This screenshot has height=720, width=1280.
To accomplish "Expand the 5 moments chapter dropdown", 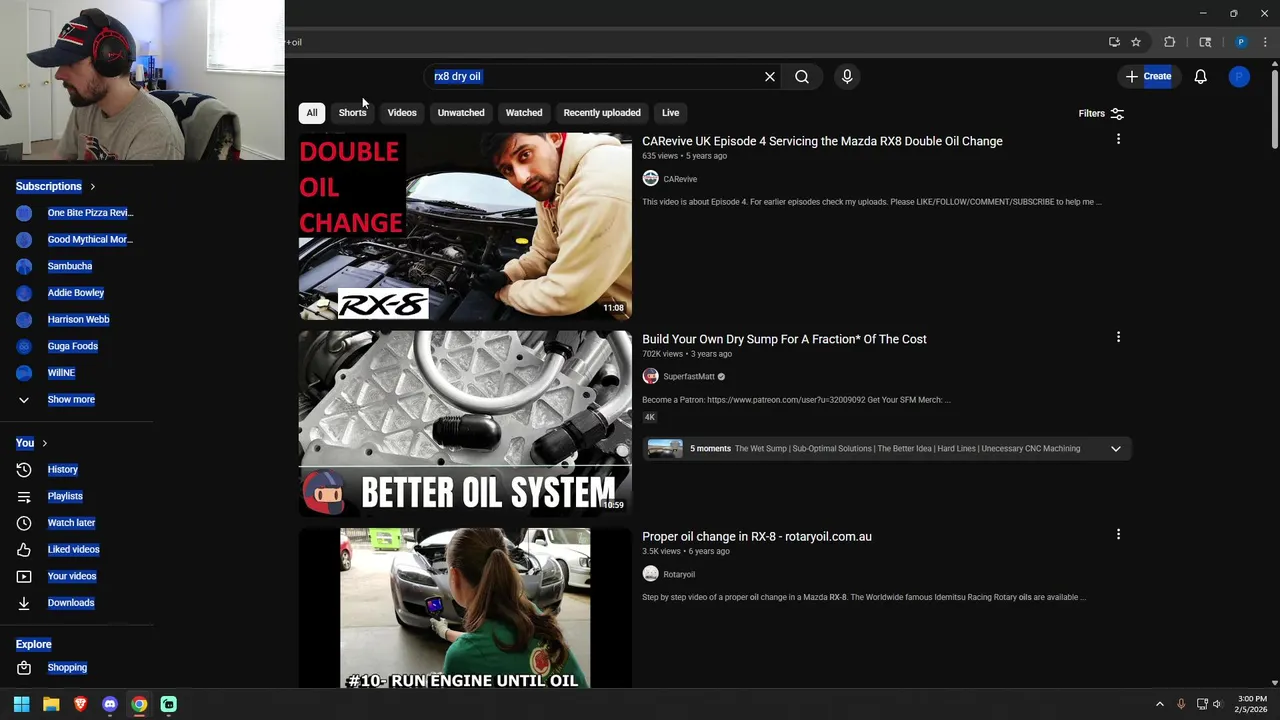I will (x=1115, y=448).
